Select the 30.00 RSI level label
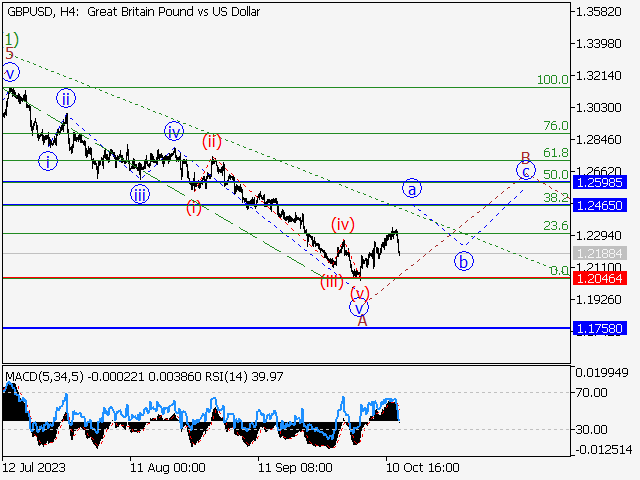Image resolution: width=640 pixels, height=480 pixels. 591,429
